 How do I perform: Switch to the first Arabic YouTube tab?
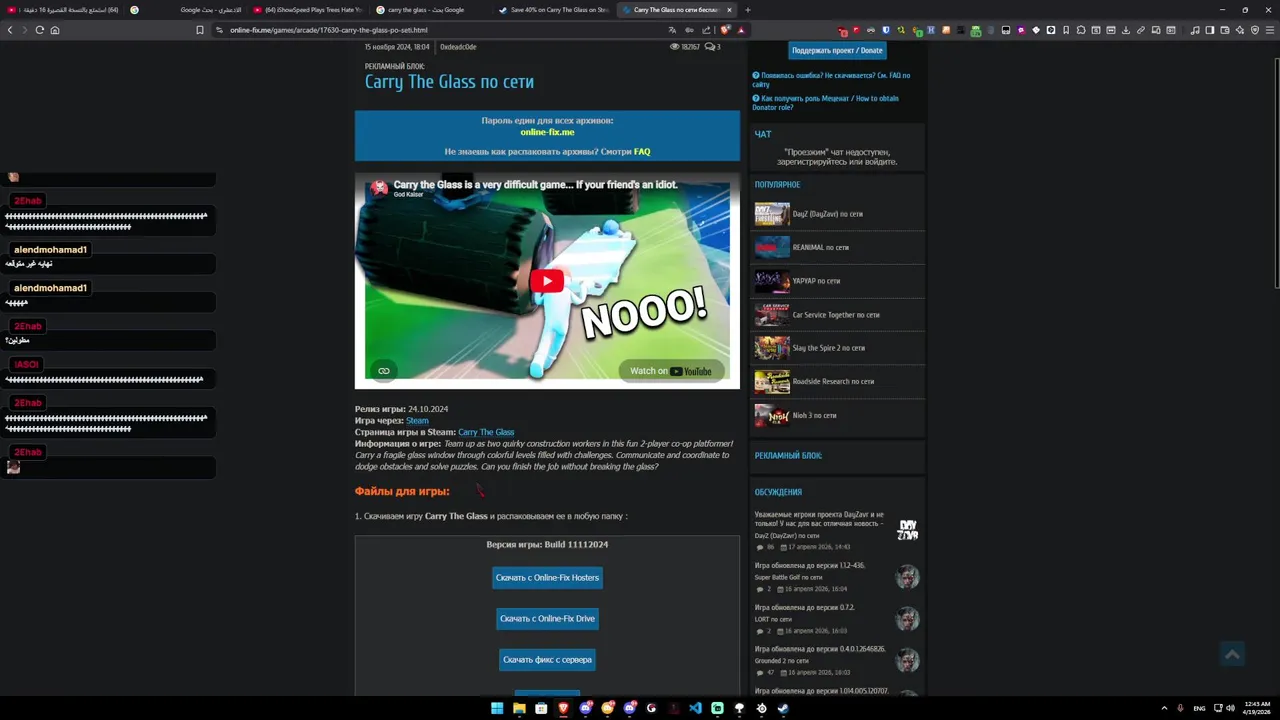tap(62, 10)
